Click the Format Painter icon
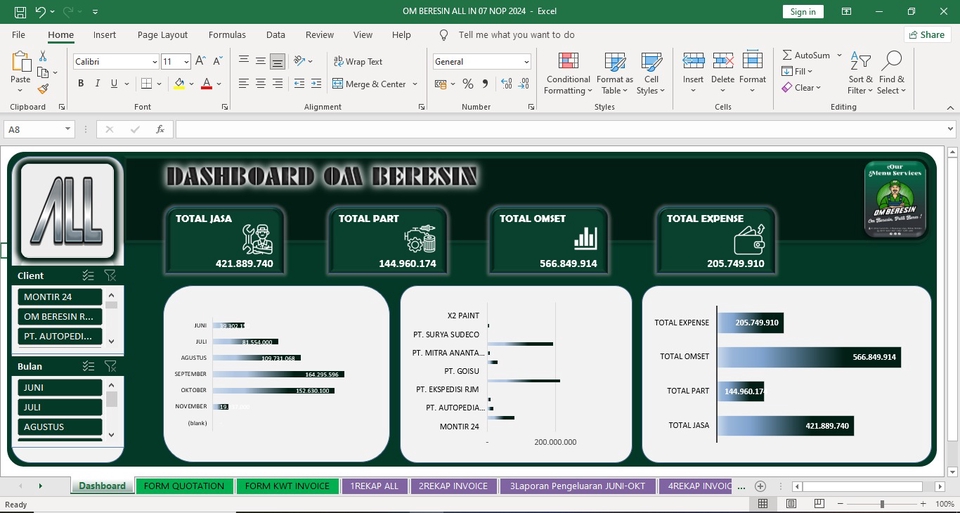 click(43, 89)
